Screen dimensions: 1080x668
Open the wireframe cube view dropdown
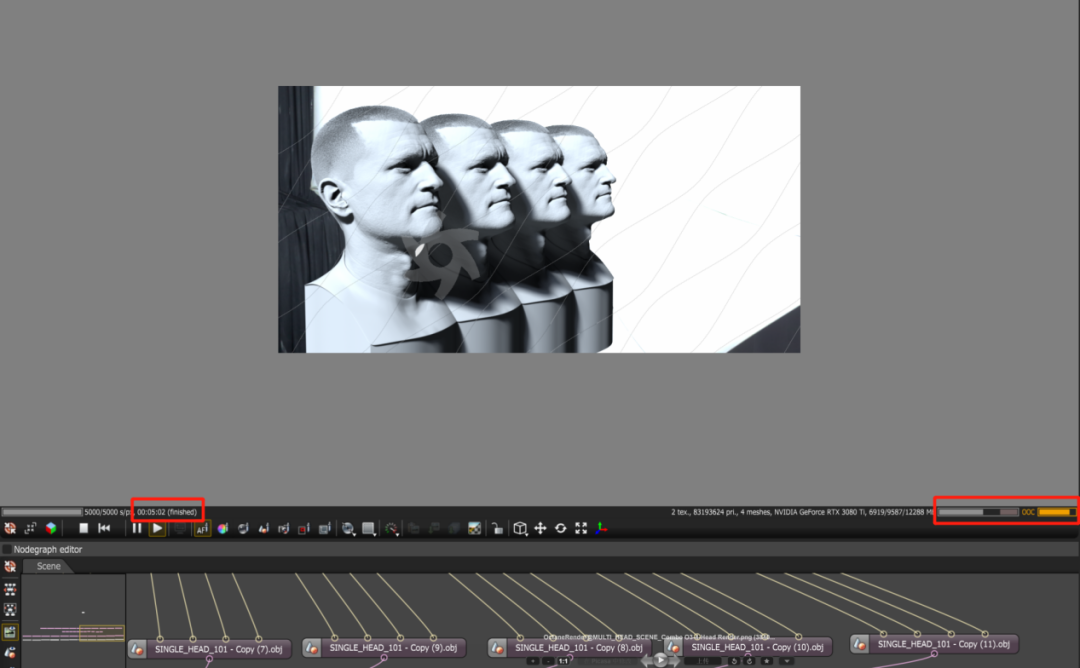pyautogui.click(x=520, y=528)
